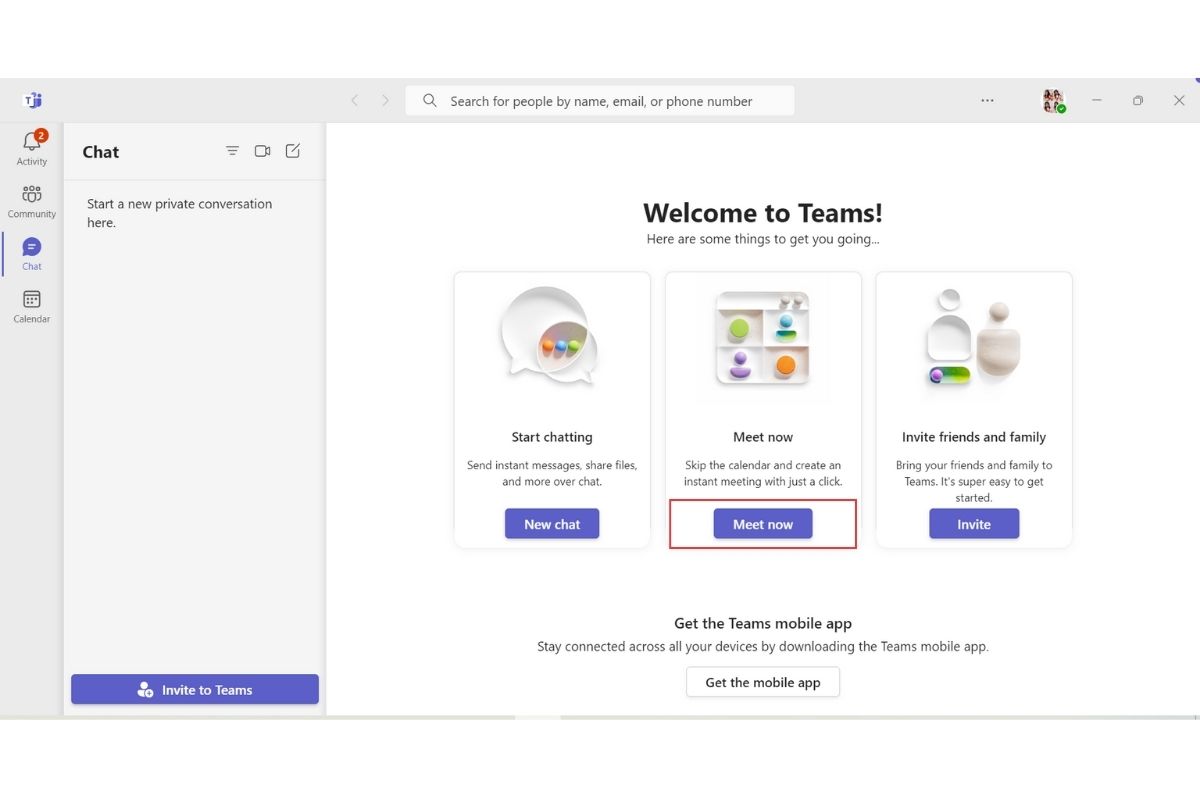Open the Calendar in sidebar
Image resolution: width=1200 pixels, height=800 pixels.
[32, 299]
